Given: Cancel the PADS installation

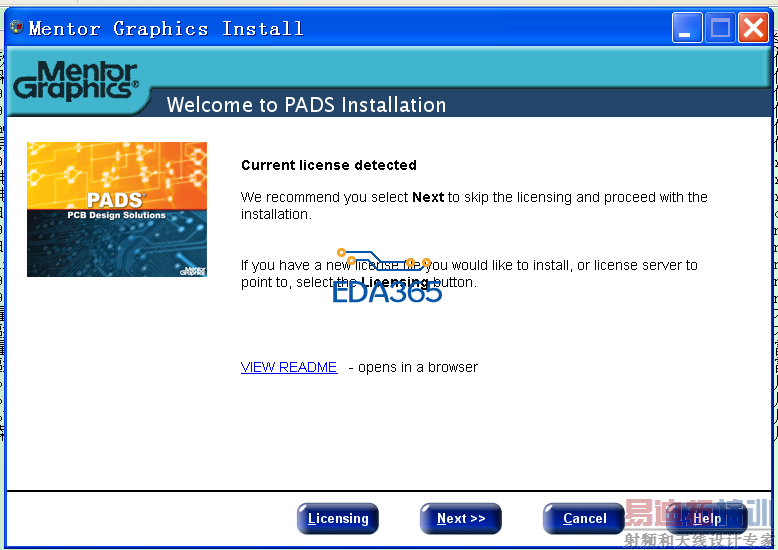Looking at the screenshot, I should 584,518.
